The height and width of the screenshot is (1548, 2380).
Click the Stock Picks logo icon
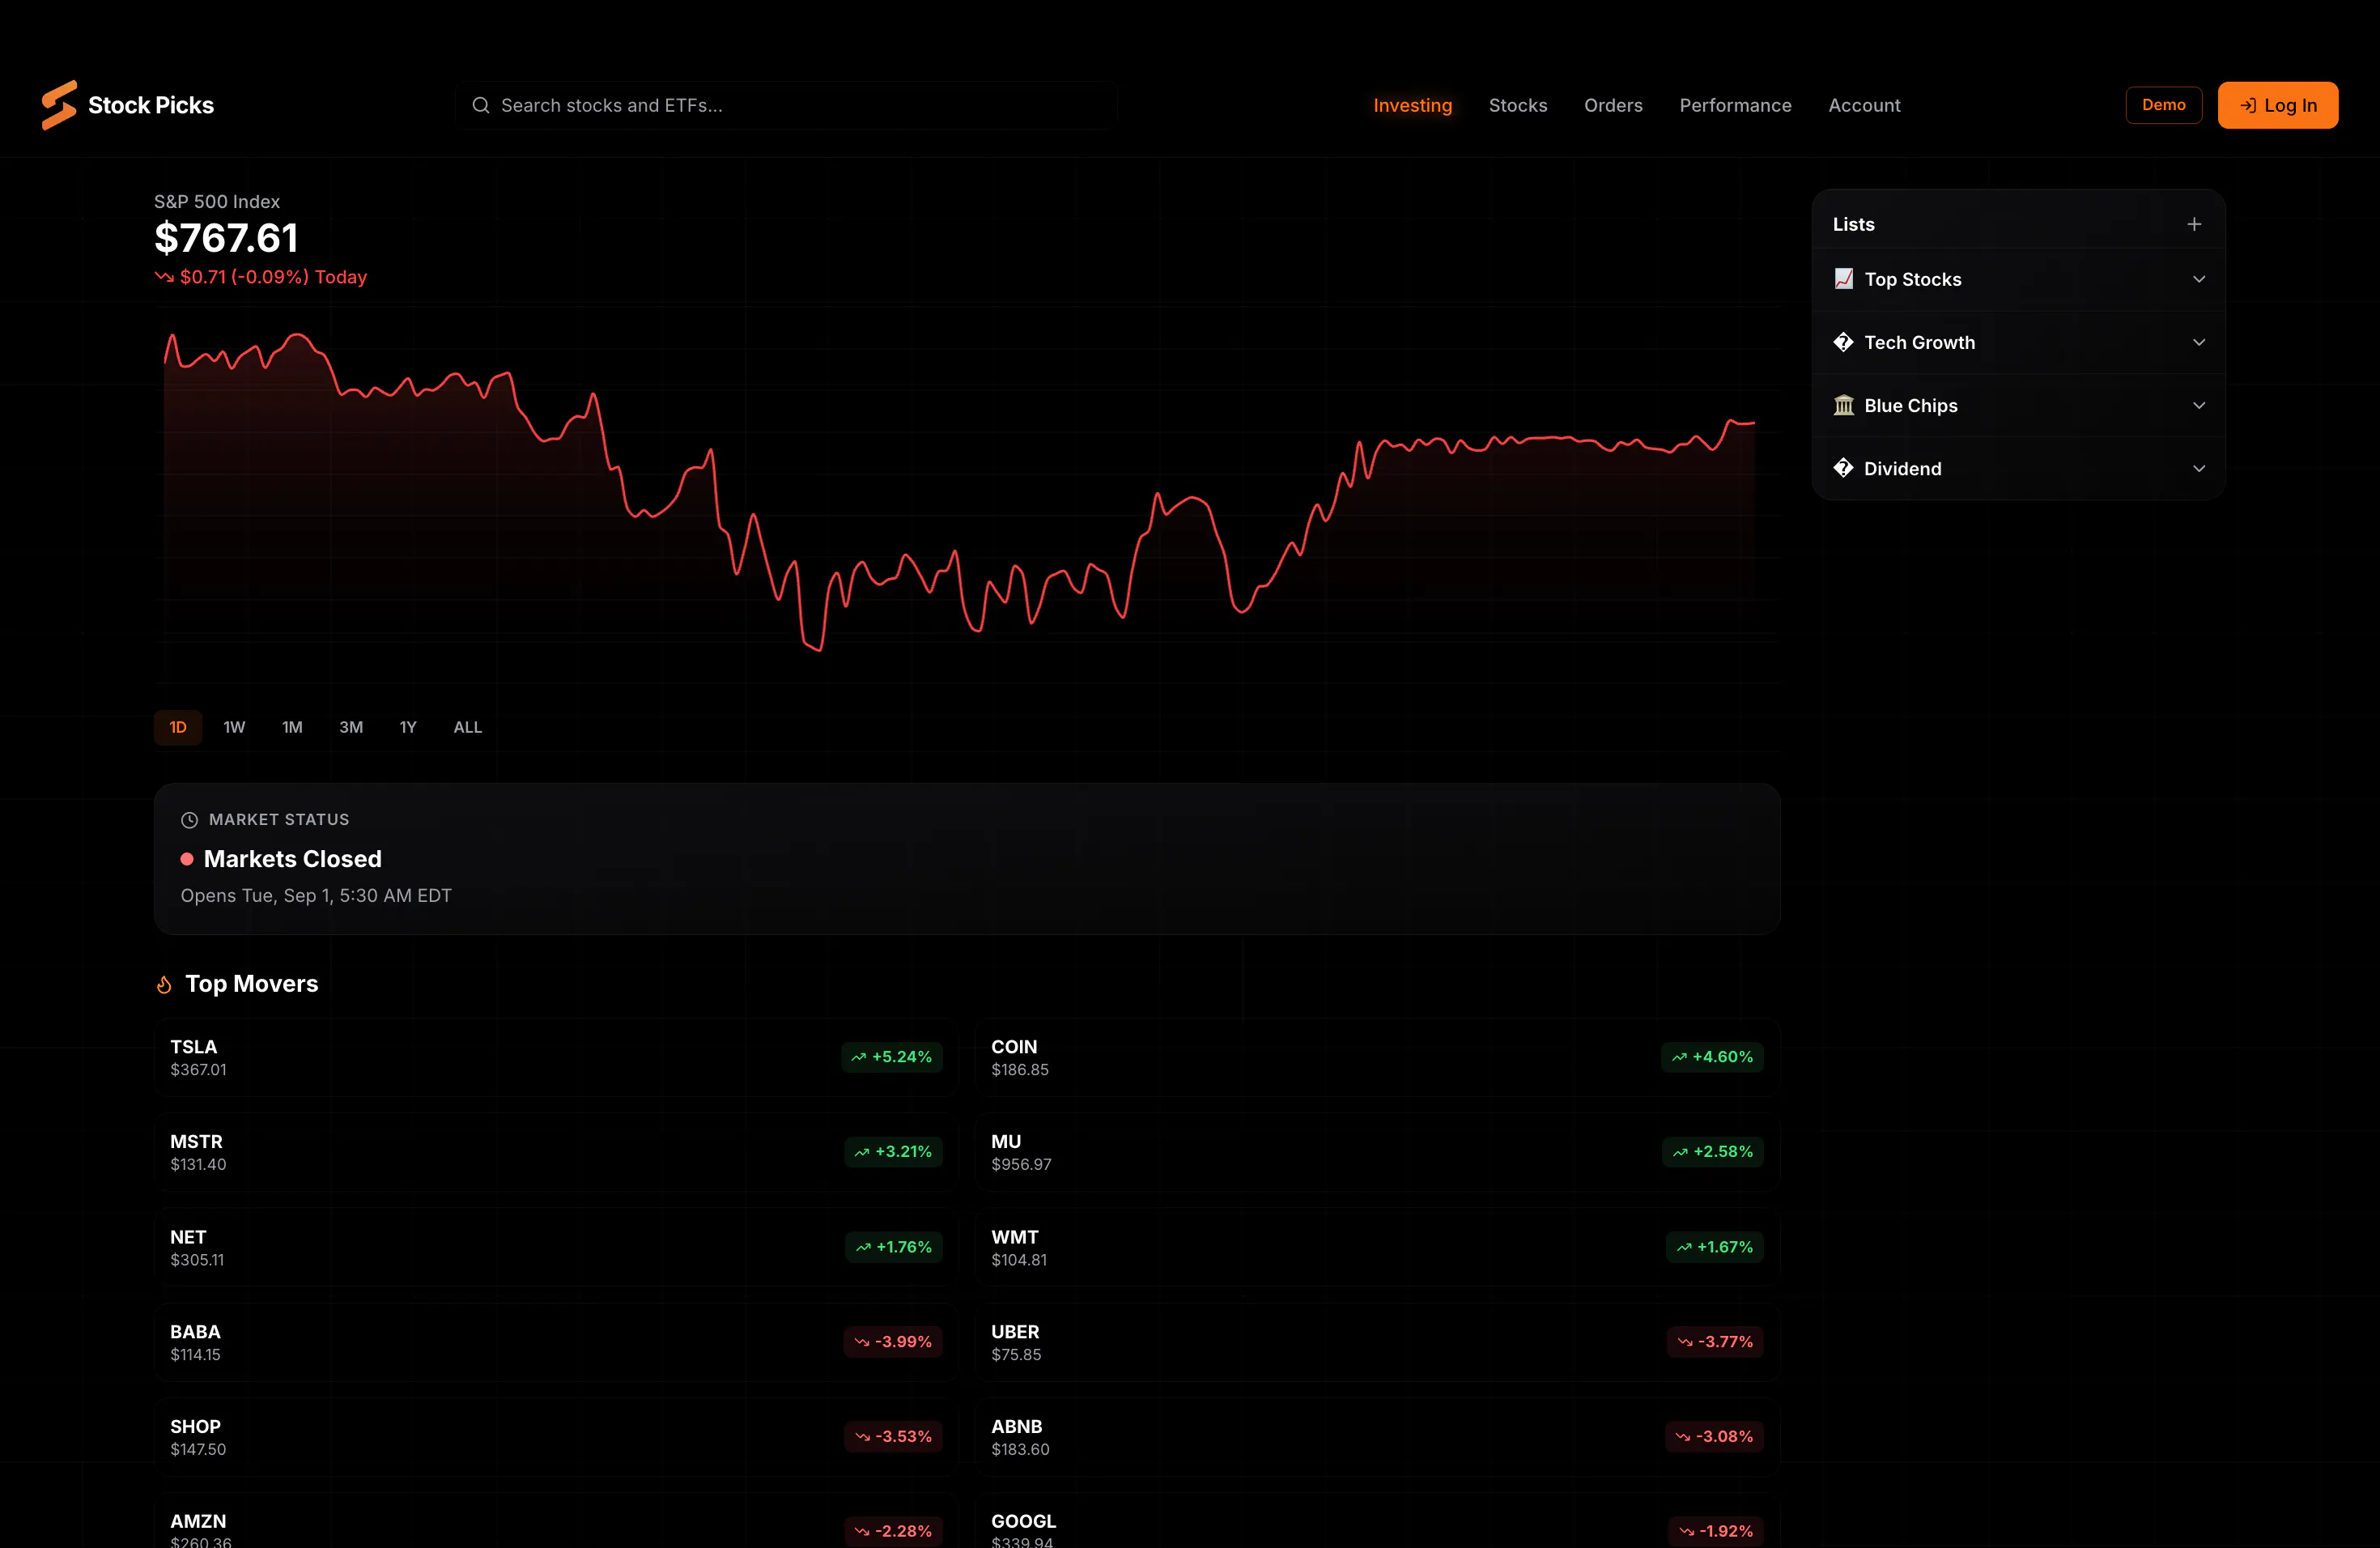click(59, 105)
